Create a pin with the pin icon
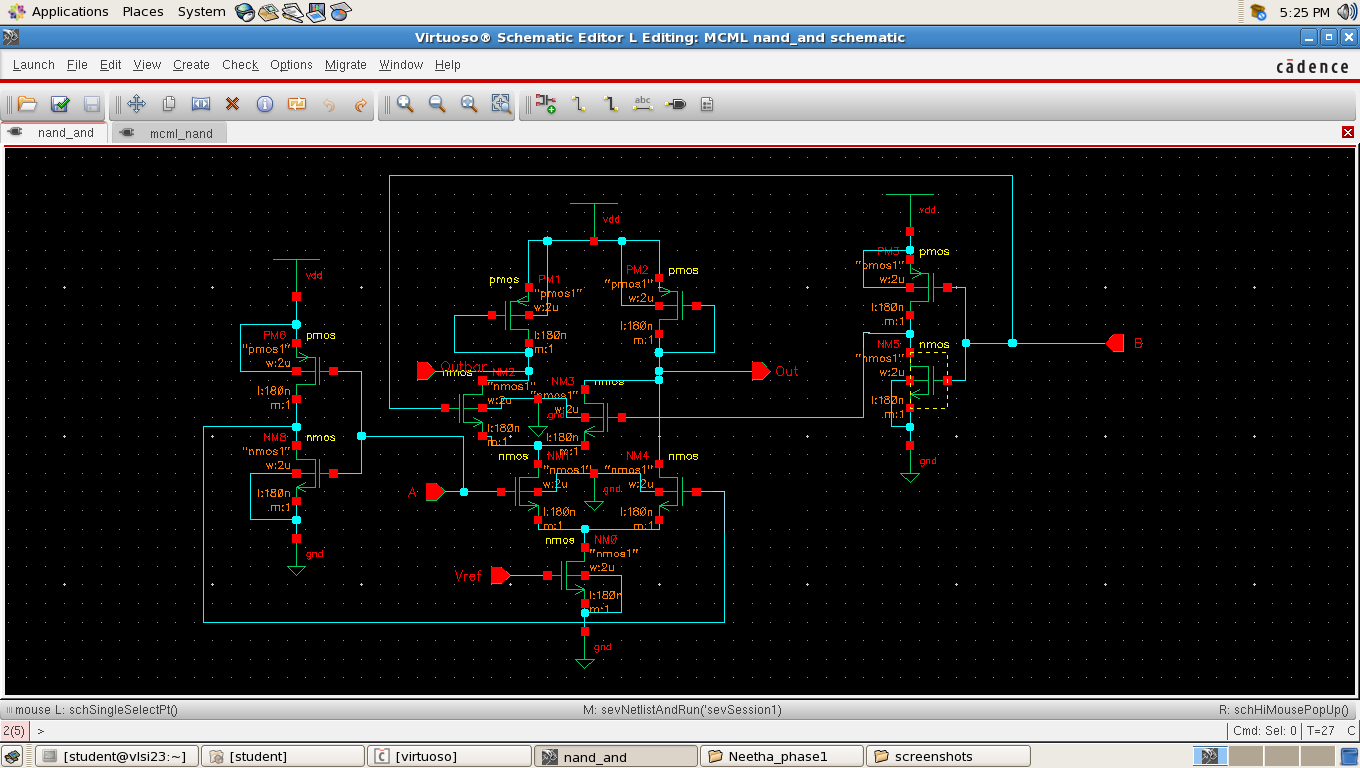The image size is (1360, 768). pos(676,103)
